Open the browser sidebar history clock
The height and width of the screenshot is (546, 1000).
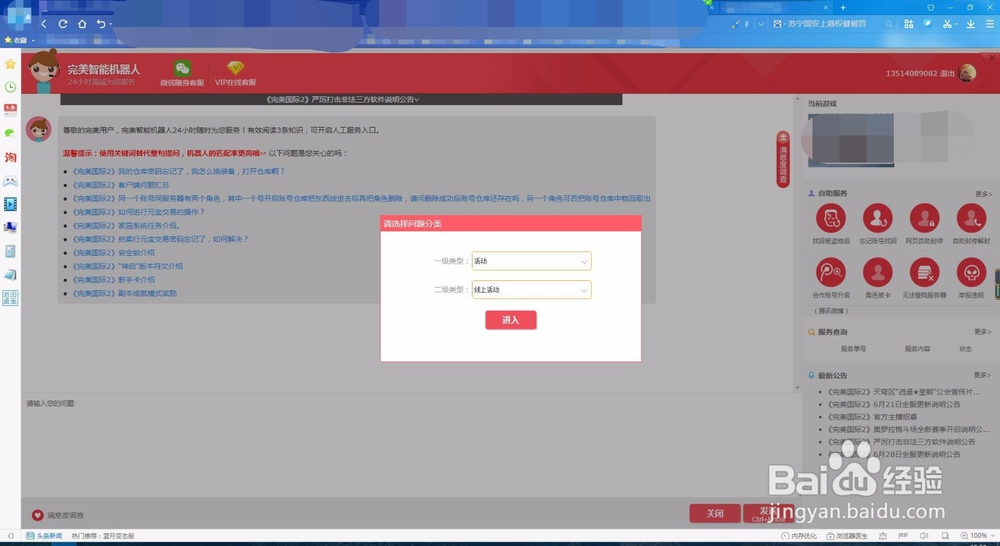[10, 87]
